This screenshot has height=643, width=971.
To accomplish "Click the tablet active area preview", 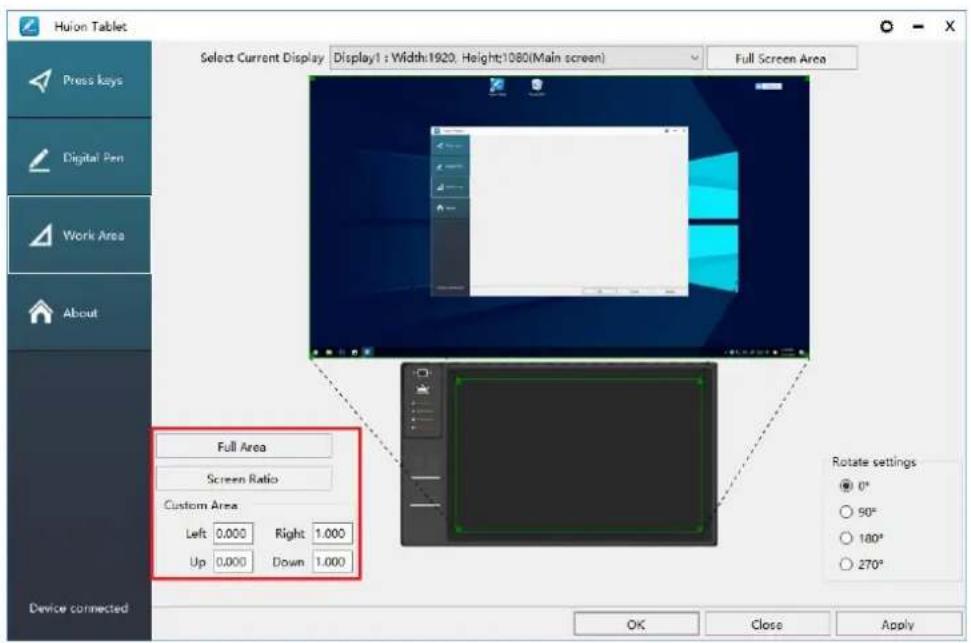I will click(x=579, y=455).
